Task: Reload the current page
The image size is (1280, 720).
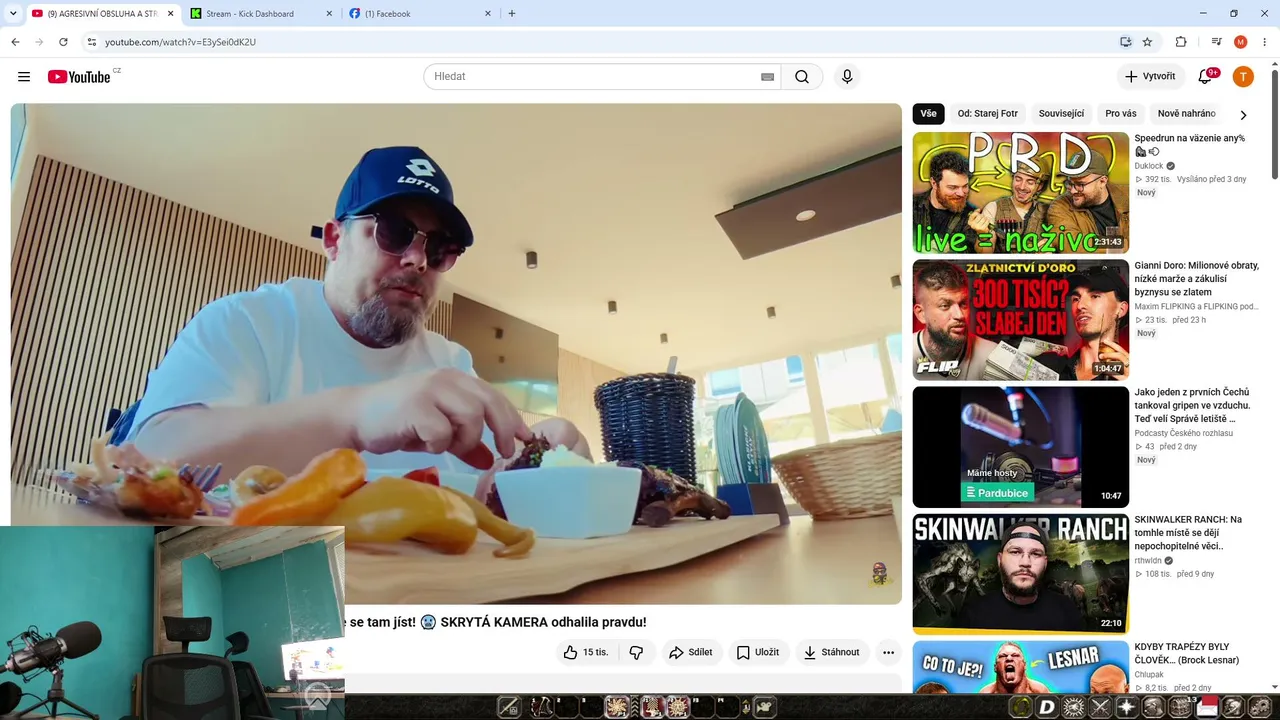Action: point(63,42)
